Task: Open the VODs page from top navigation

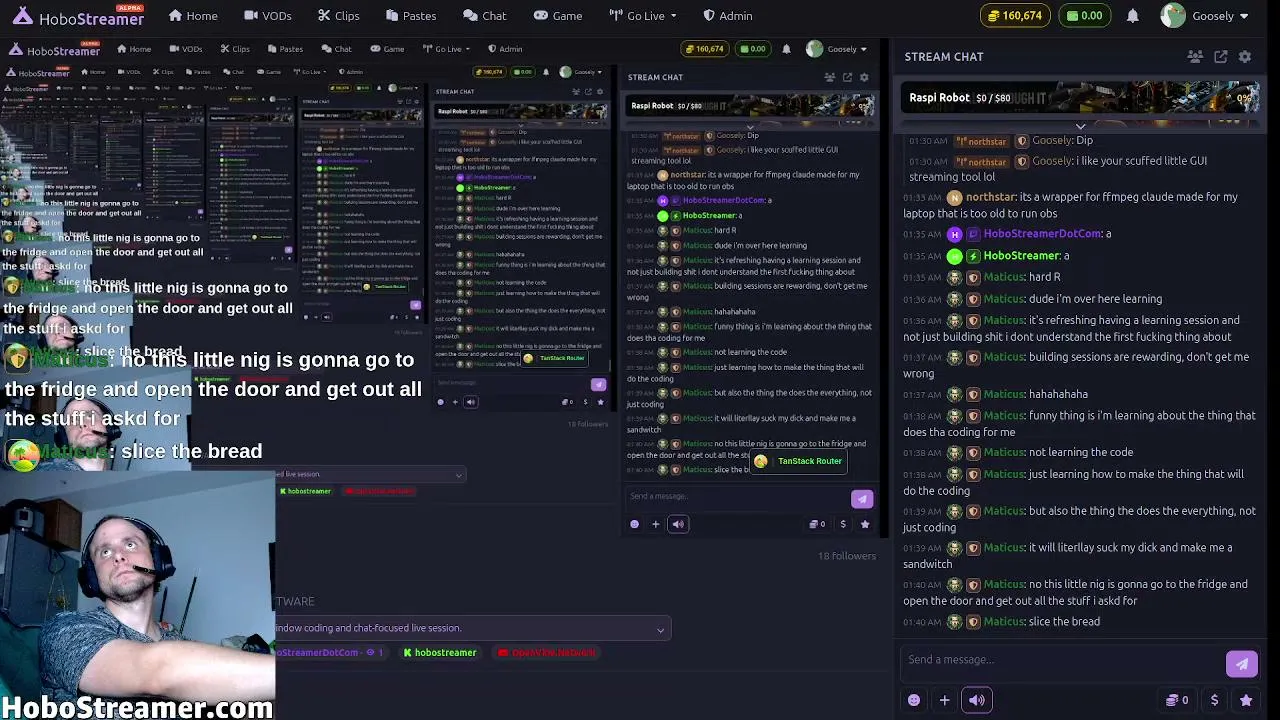Action: click(267, 16)
